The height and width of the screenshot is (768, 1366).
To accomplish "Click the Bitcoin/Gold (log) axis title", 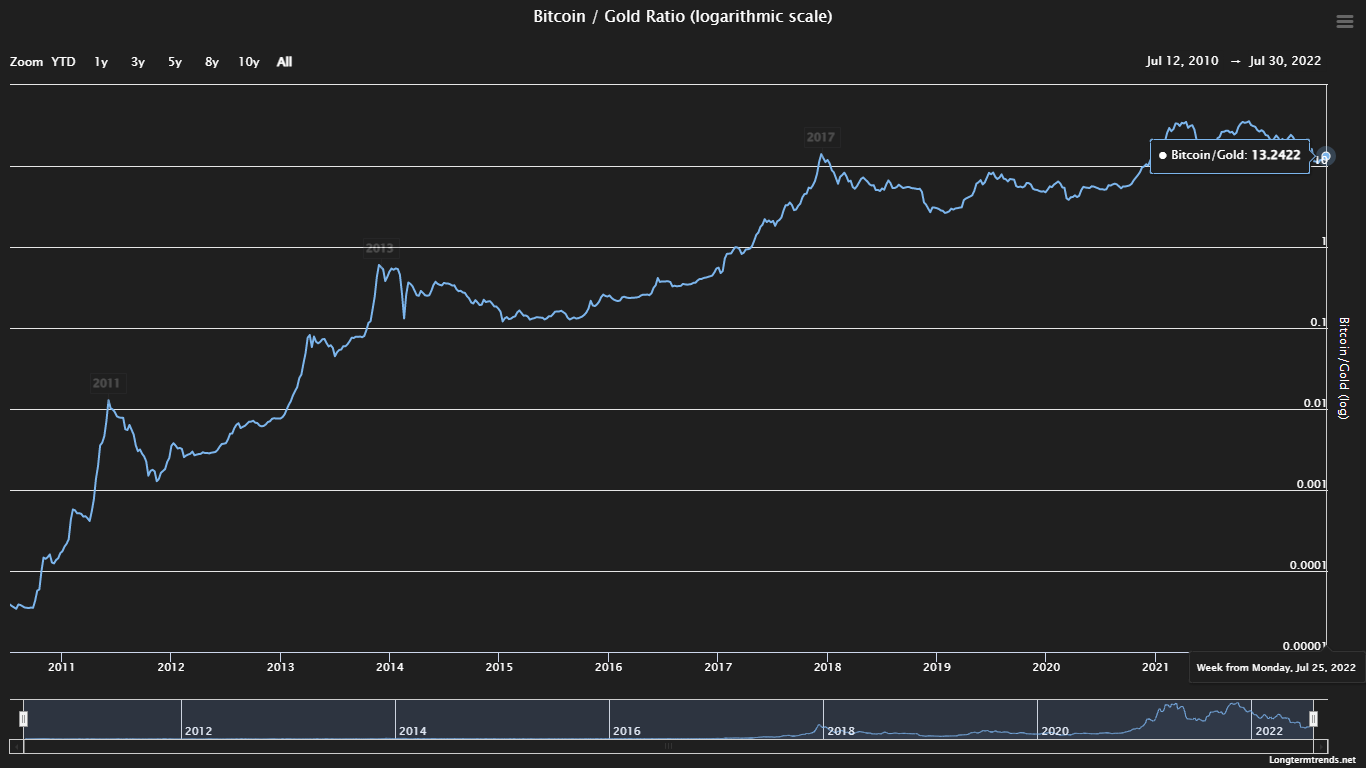I will tap(1344, 368).
